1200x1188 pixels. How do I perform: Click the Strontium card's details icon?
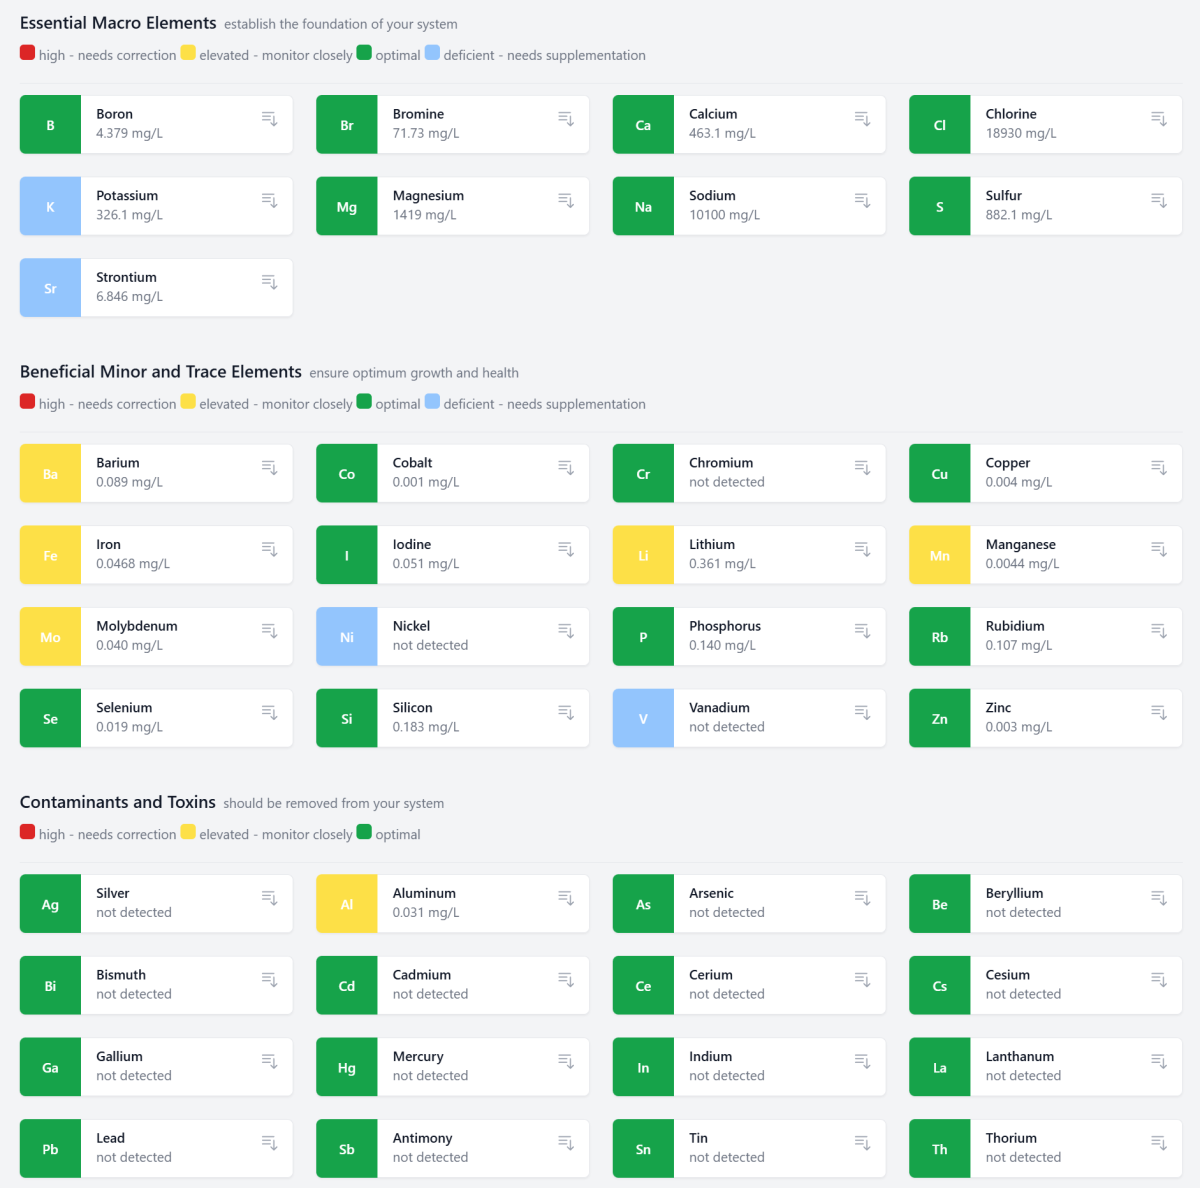point(270,283)
